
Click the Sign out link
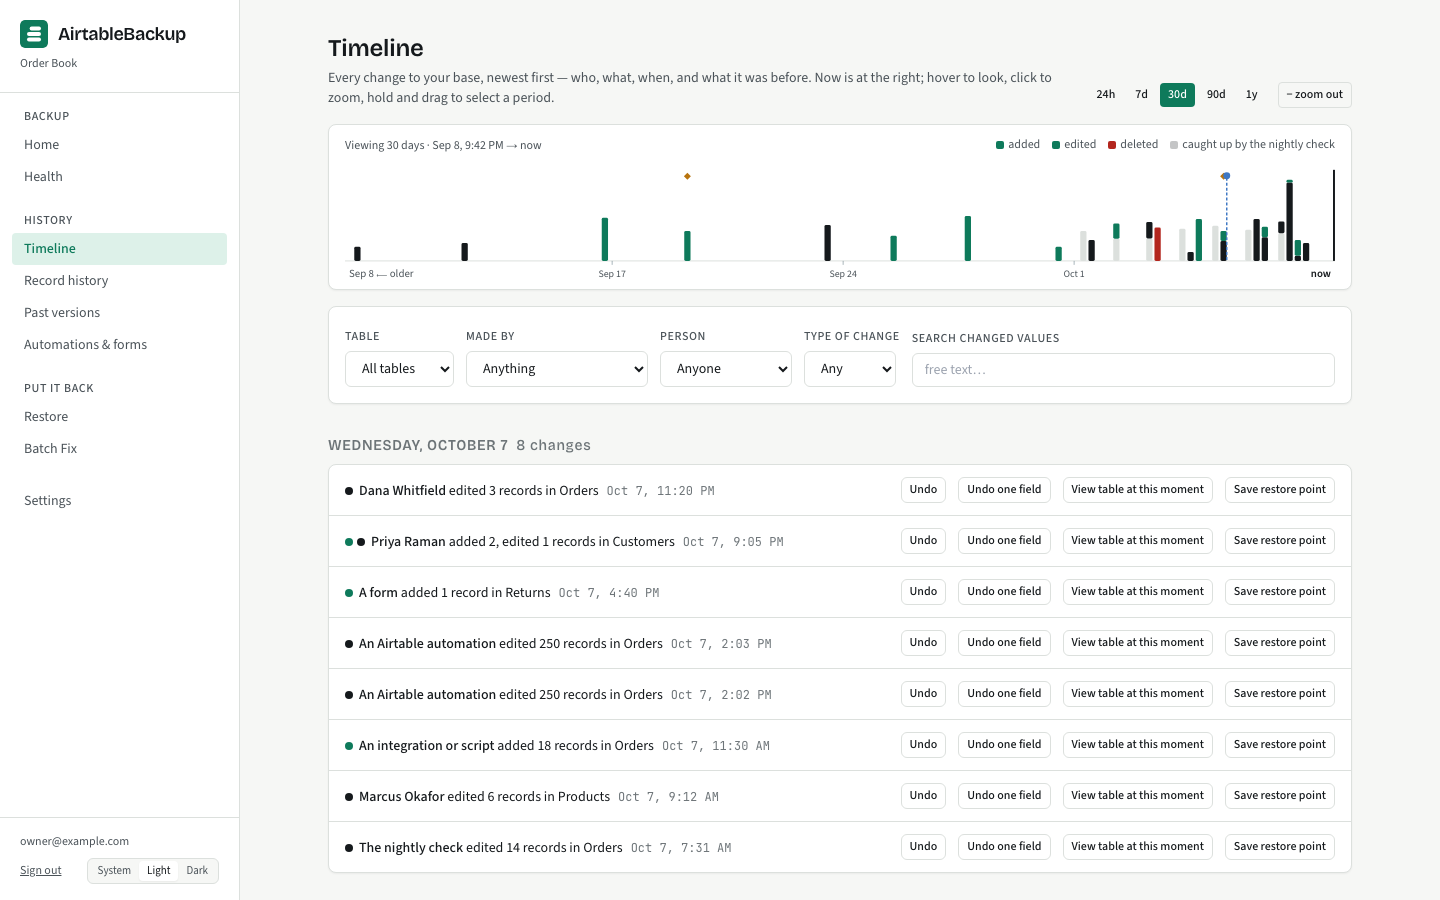[x=40, y=871]
